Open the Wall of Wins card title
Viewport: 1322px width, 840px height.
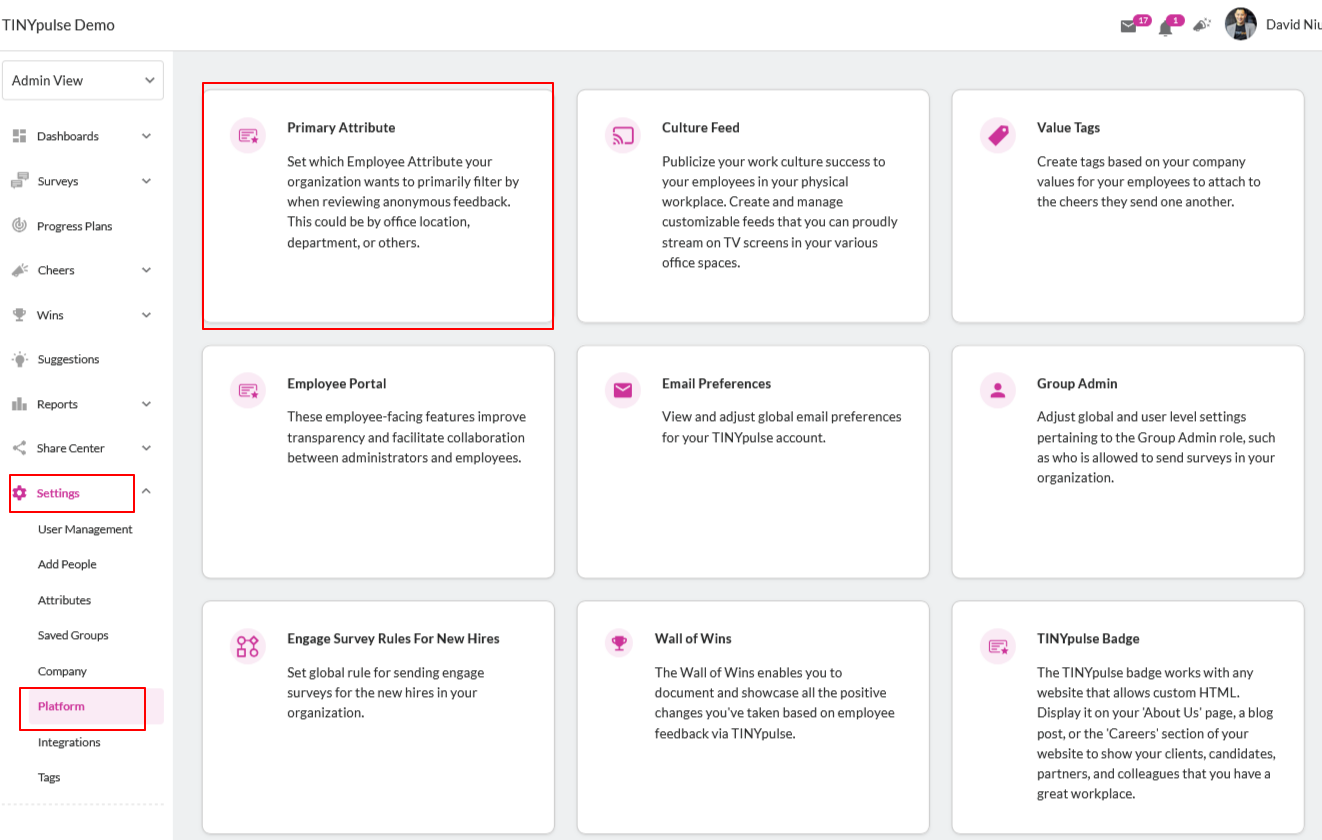(693, 638)
